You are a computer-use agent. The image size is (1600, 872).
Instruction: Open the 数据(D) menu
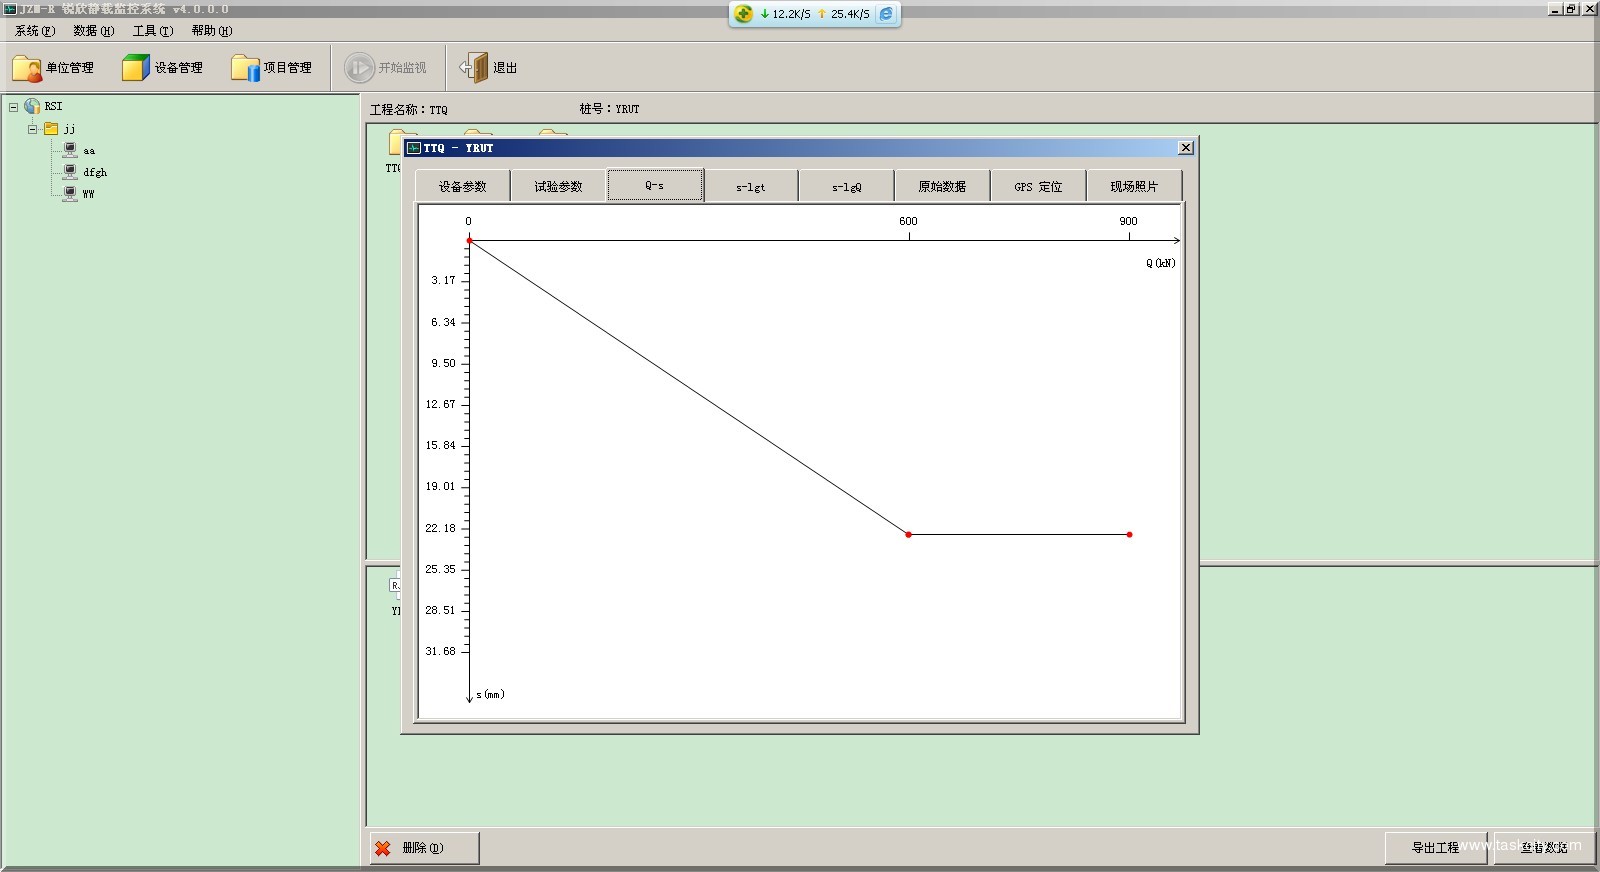coord(93,31)
